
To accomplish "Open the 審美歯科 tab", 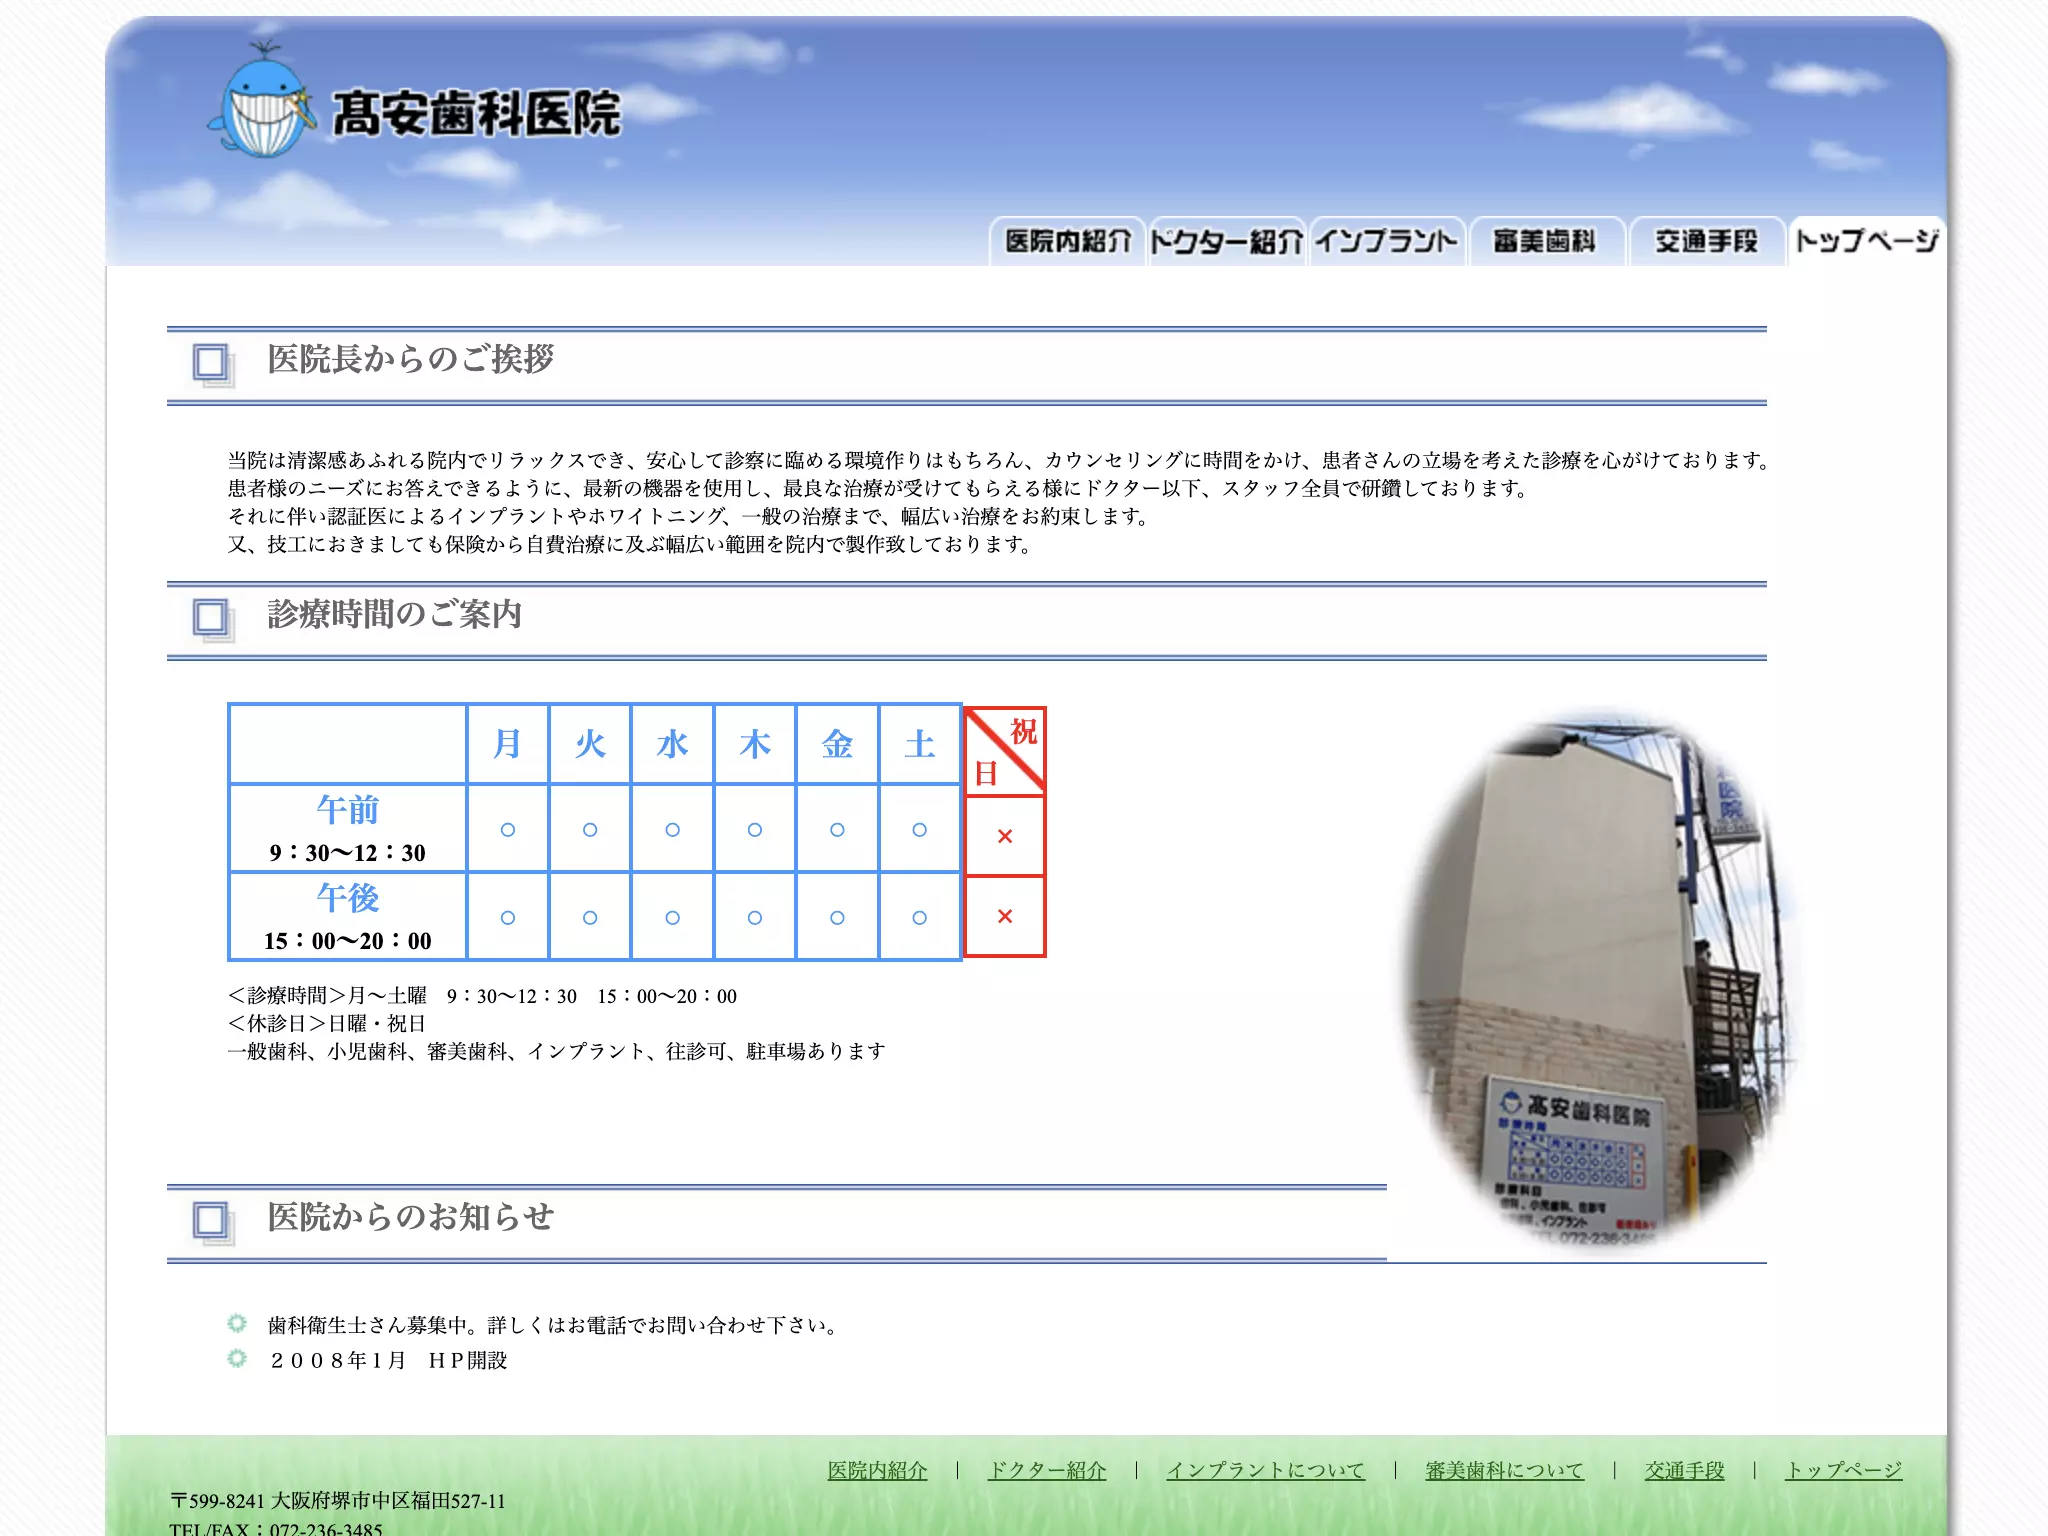I will click(1546, 241).
